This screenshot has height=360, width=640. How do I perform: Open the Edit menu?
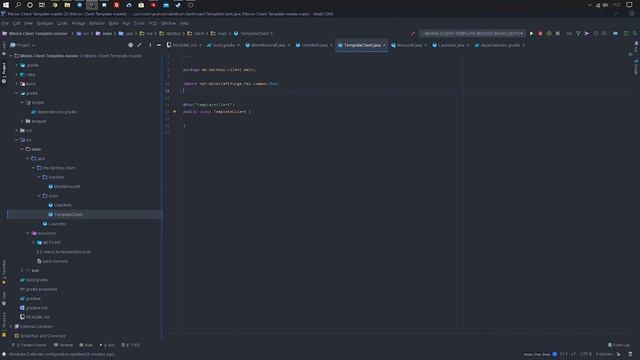tap(16, 23)
